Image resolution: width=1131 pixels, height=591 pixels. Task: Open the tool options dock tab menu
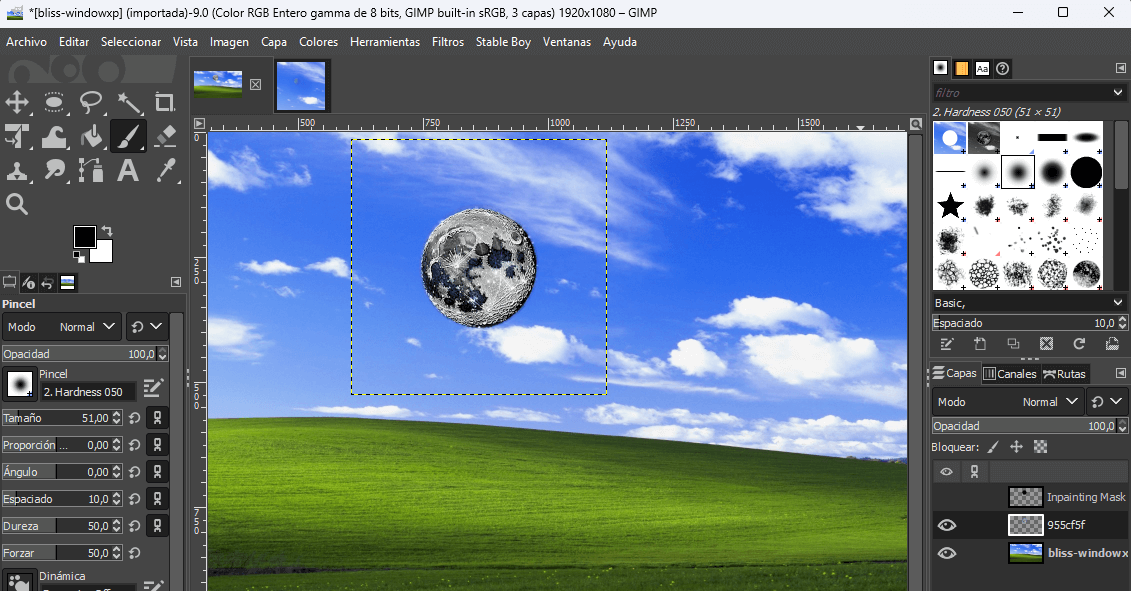(175, 282)
